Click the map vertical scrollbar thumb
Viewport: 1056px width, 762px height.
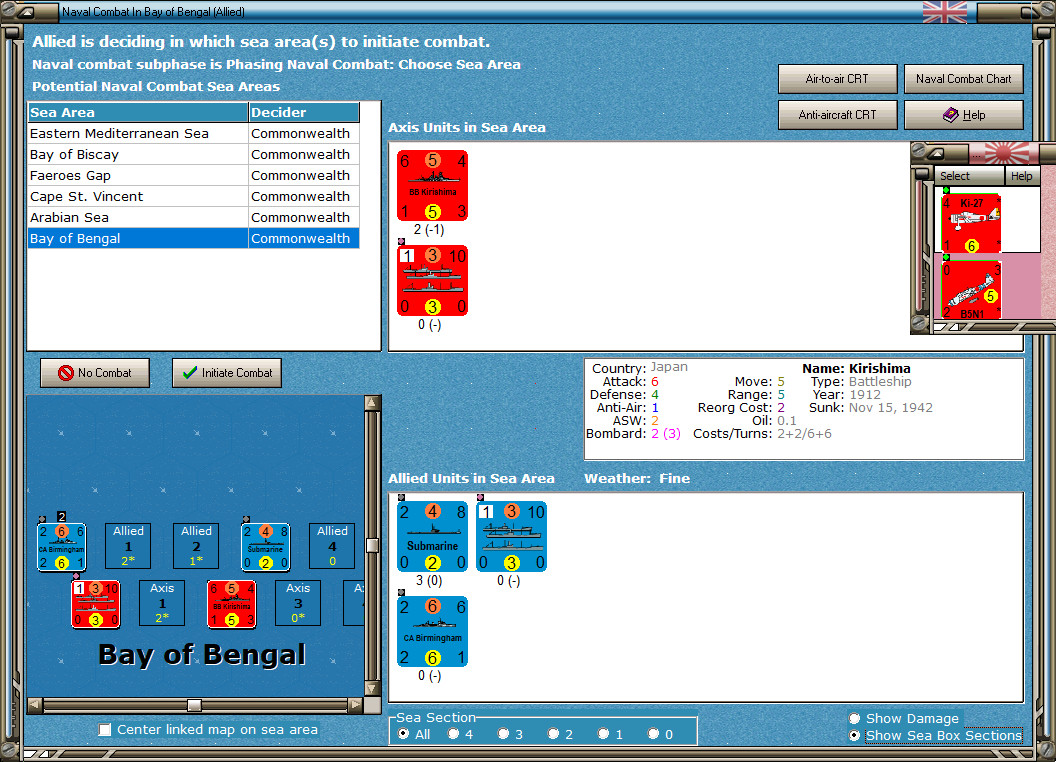pyautogui.click(x=372, y=545)
